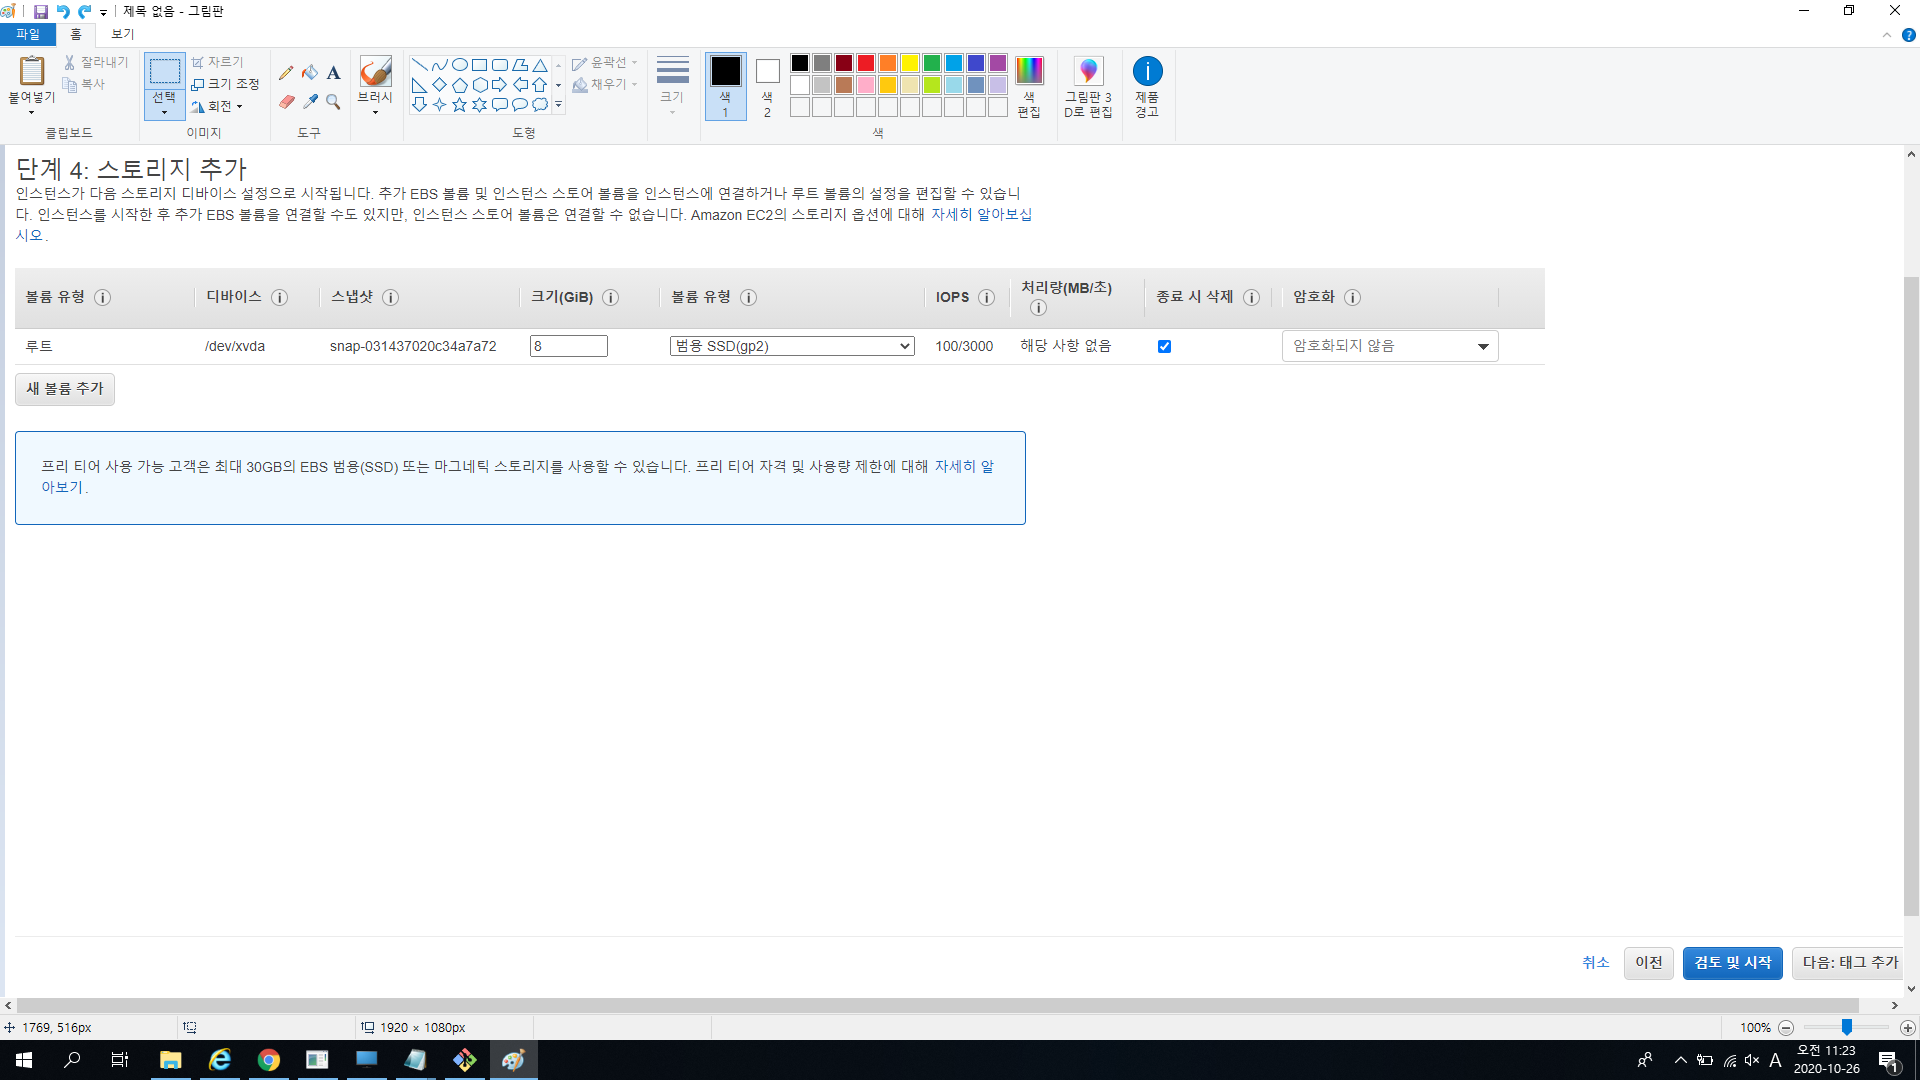Open the gp2 volume type dropdown
Screen dimensions: 1920x1080
click(792, 346)
